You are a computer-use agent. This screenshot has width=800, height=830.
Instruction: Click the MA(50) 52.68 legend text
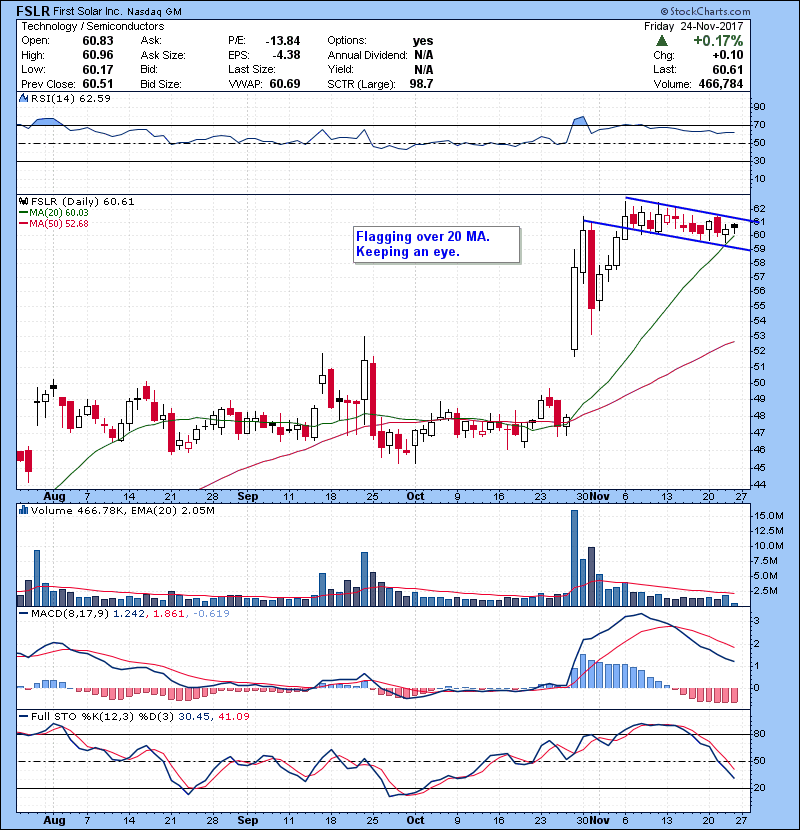click(59, 224)
